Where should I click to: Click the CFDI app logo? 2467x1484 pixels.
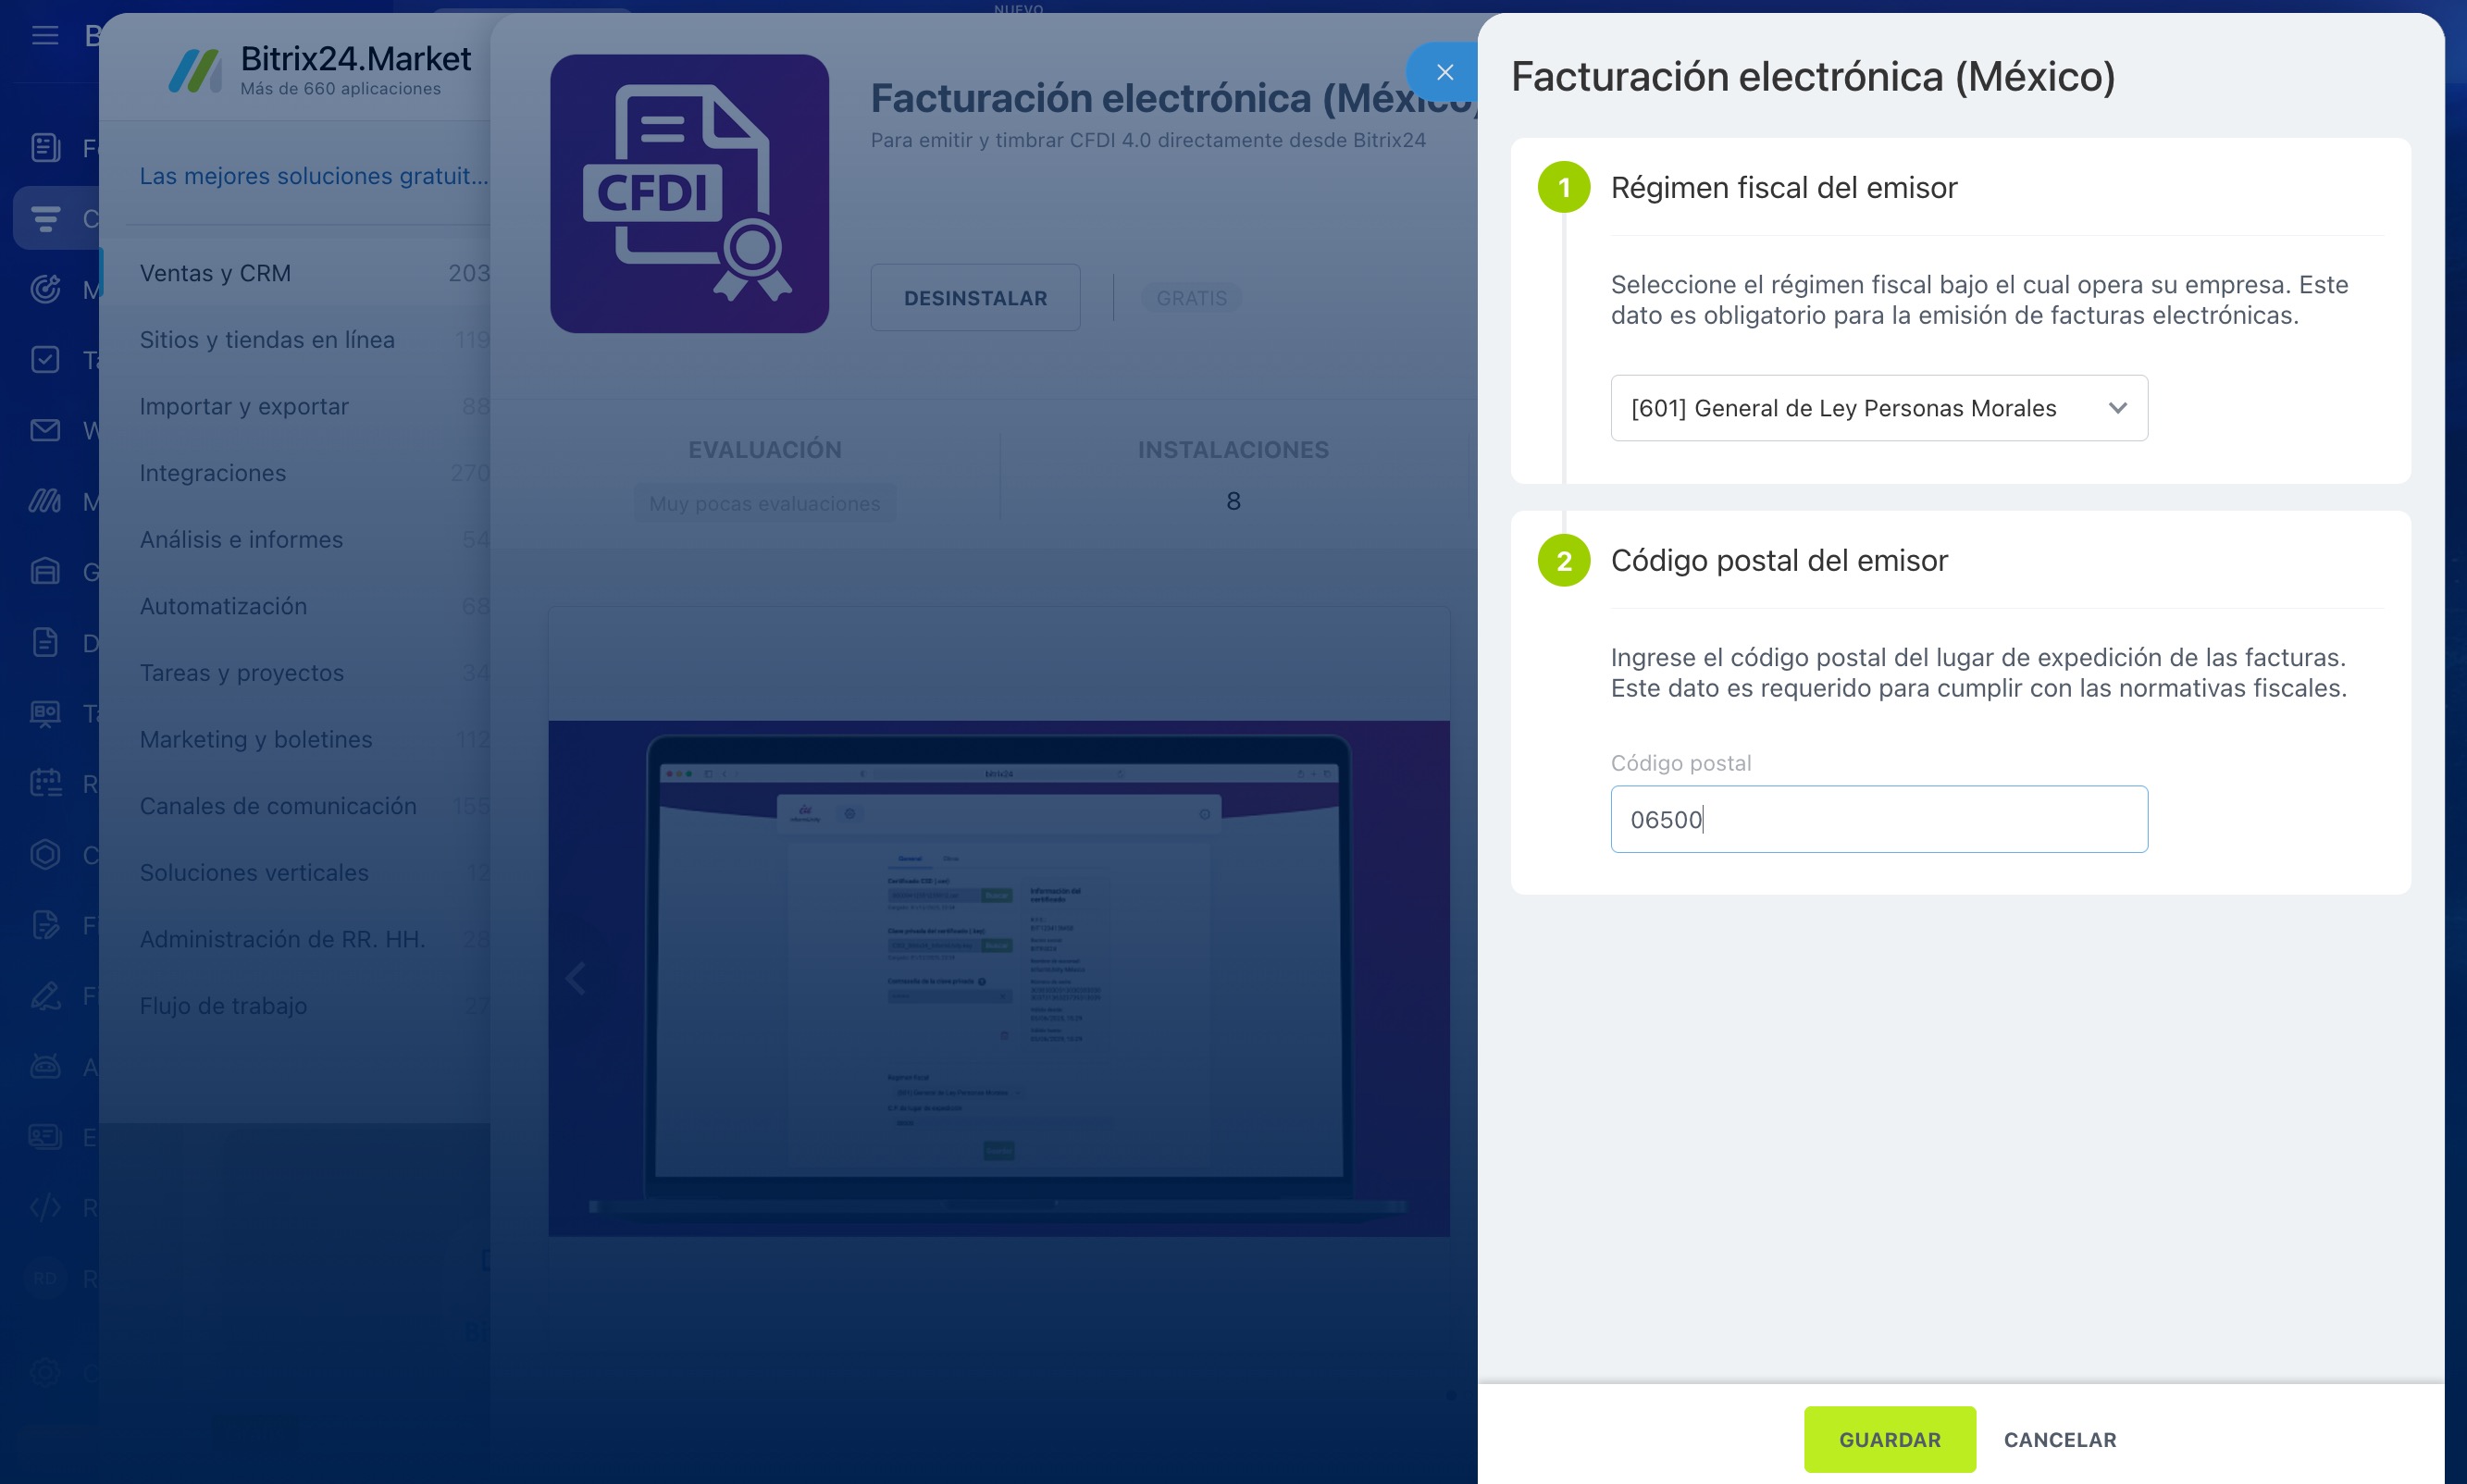coord(689,194)
